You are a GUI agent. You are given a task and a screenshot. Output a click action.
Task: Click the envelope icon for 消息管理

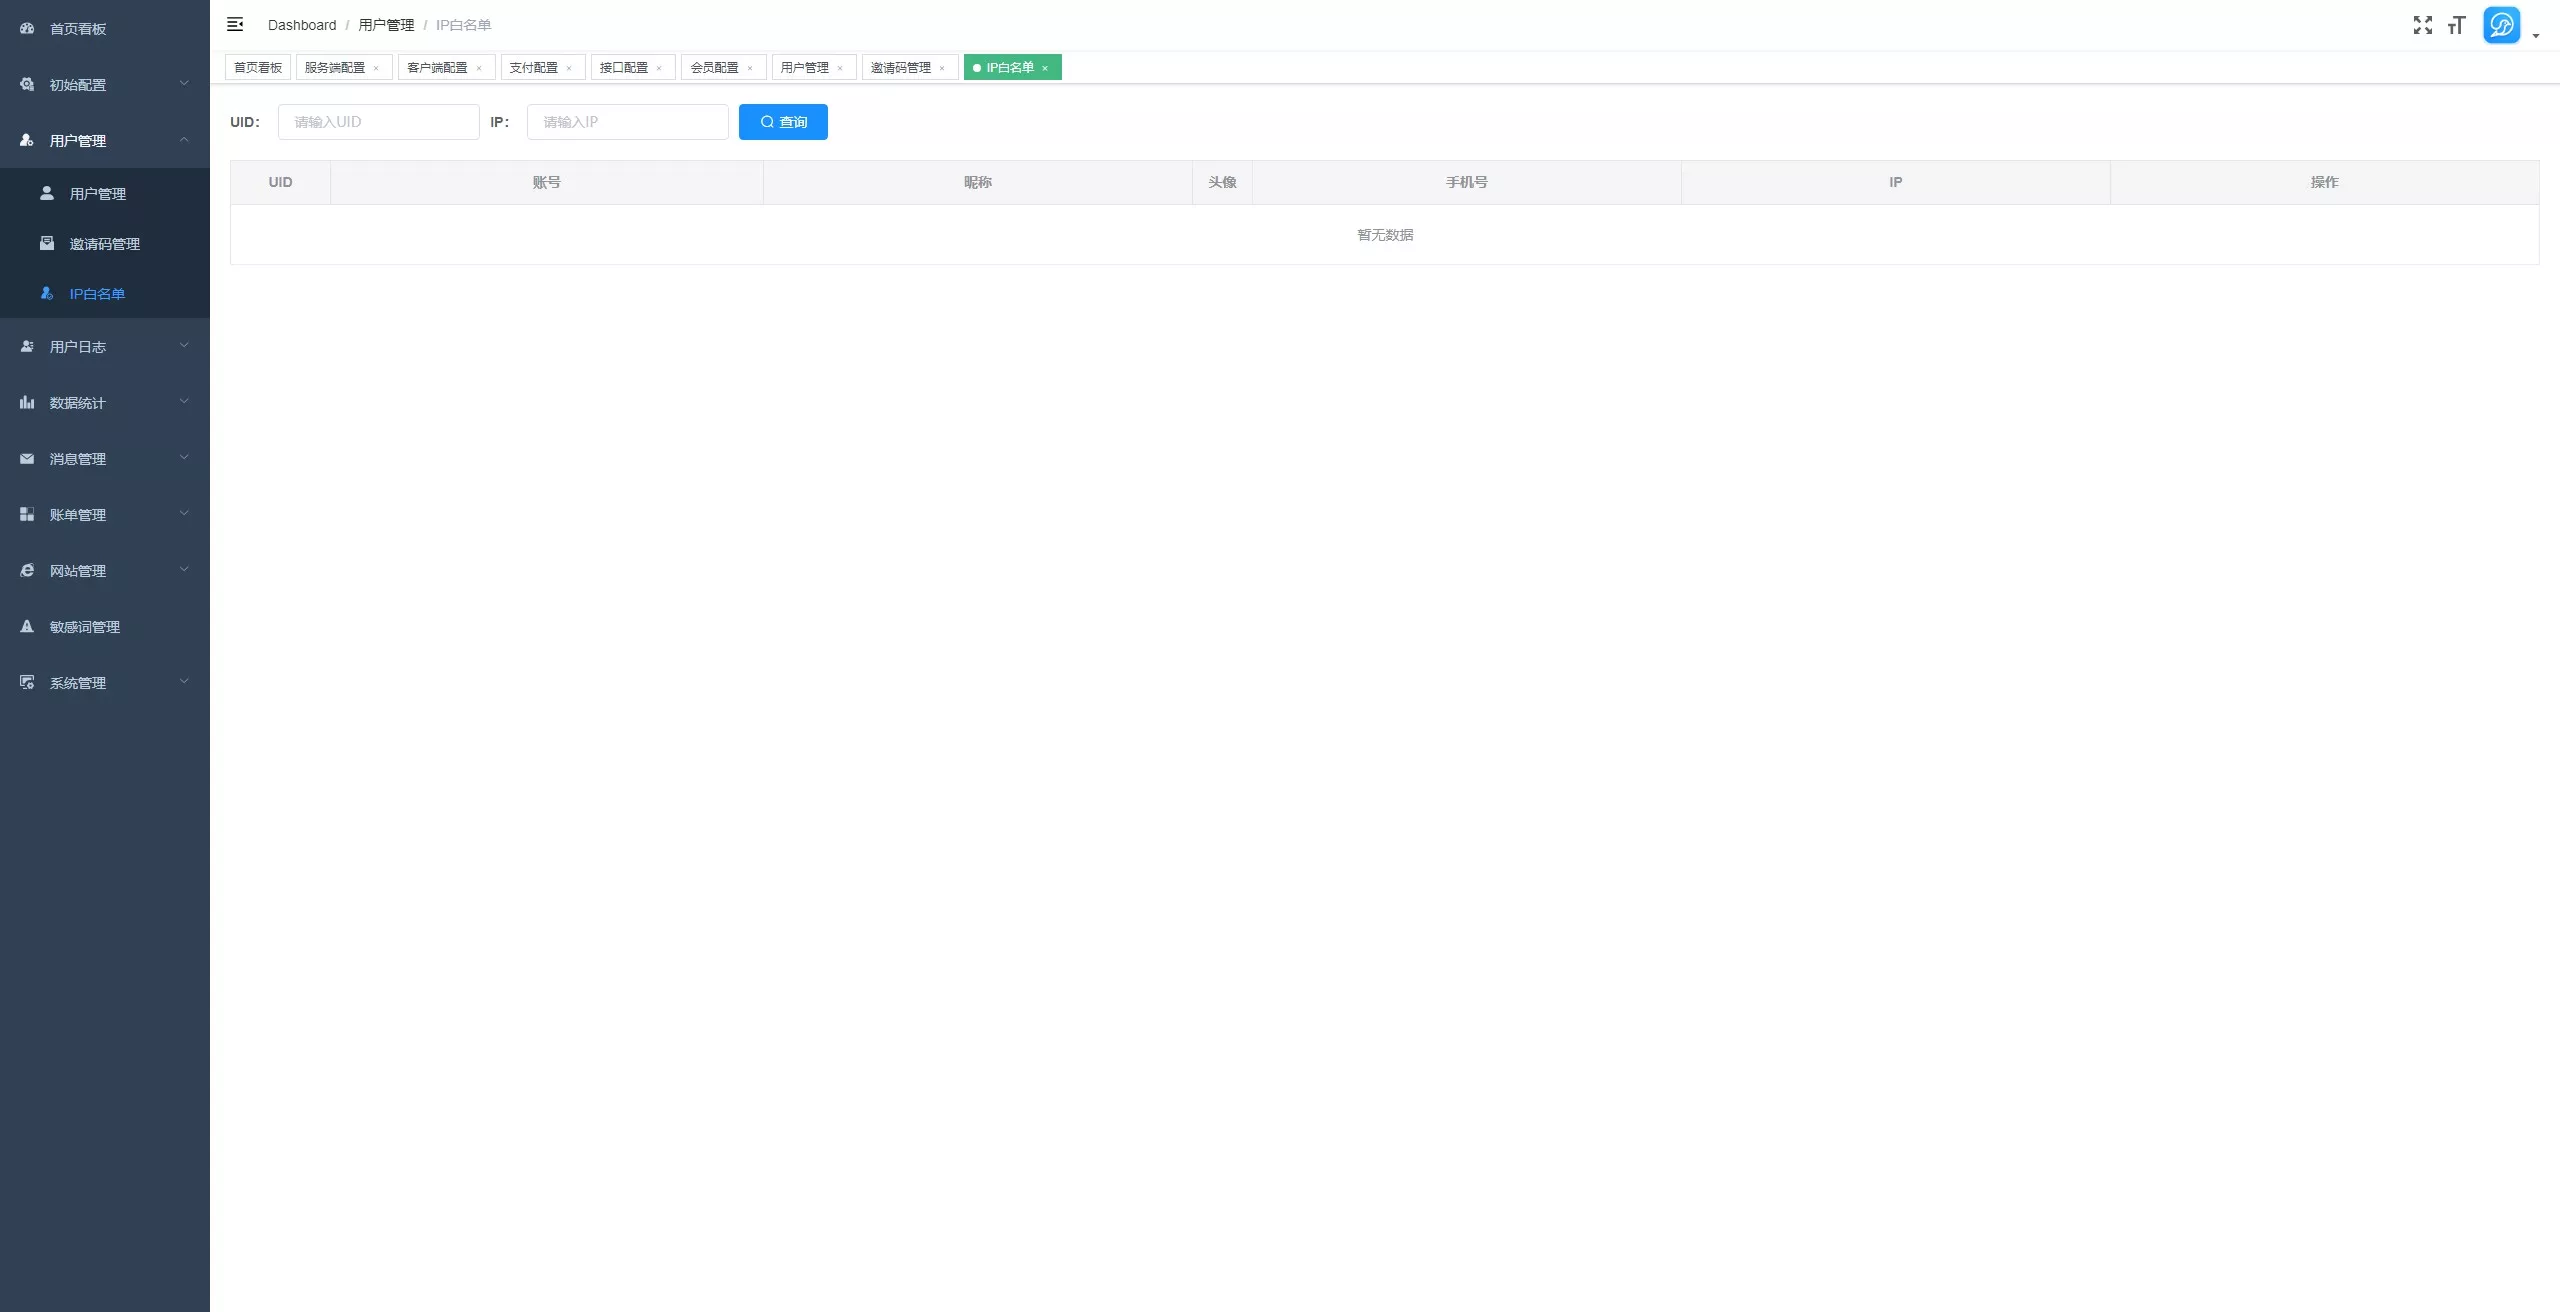27,459
